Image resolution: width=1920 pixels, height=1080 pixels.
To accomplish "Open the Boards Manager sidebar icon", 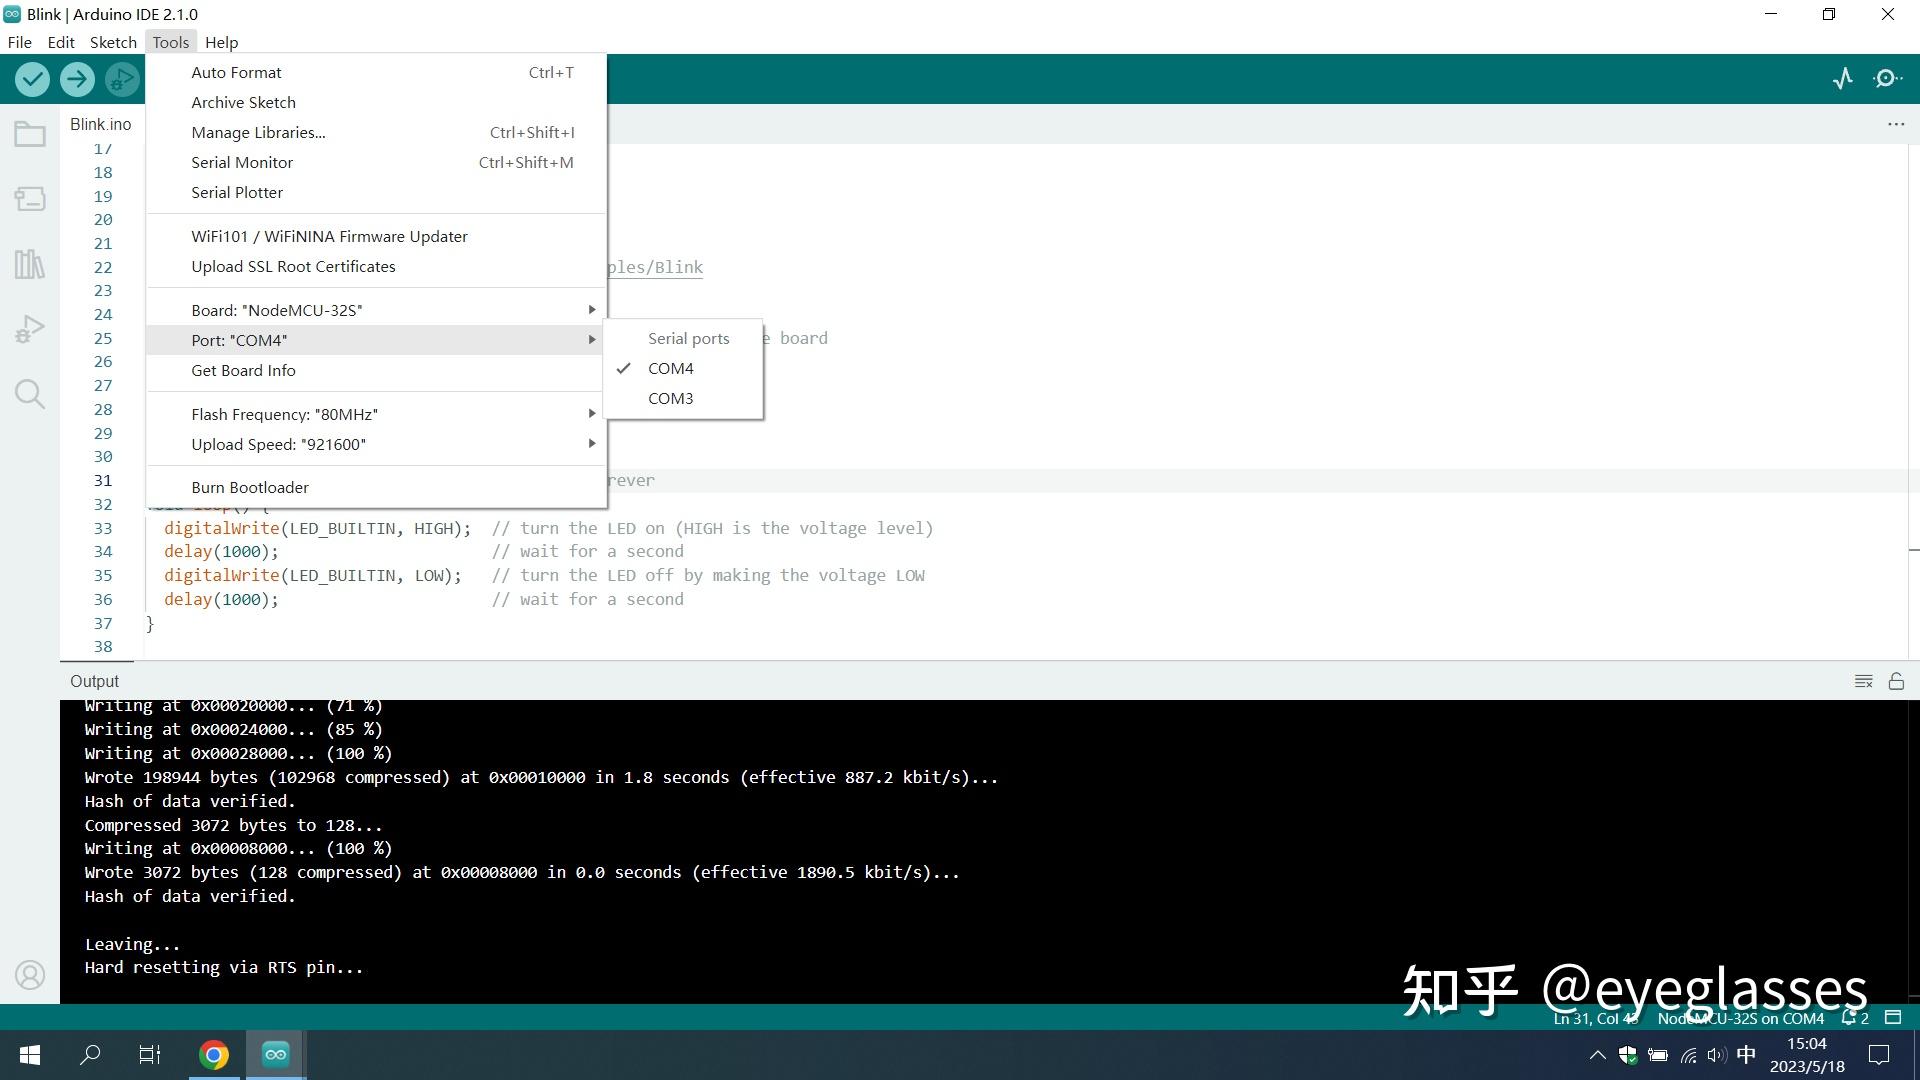I will click(29, 198).
